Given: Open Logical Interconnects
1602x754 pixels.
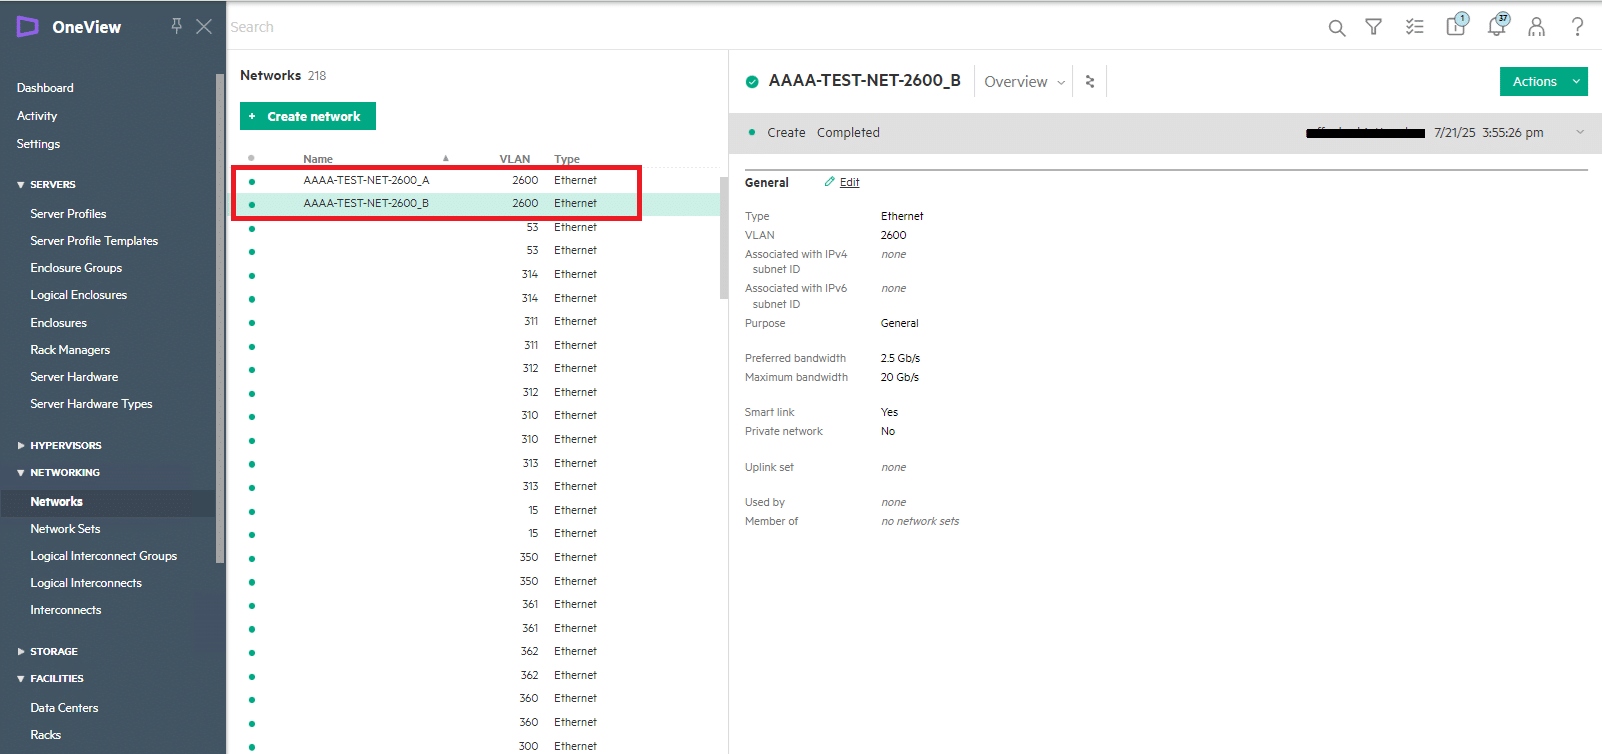Looking at the screenshot, I should click(86, 583).
